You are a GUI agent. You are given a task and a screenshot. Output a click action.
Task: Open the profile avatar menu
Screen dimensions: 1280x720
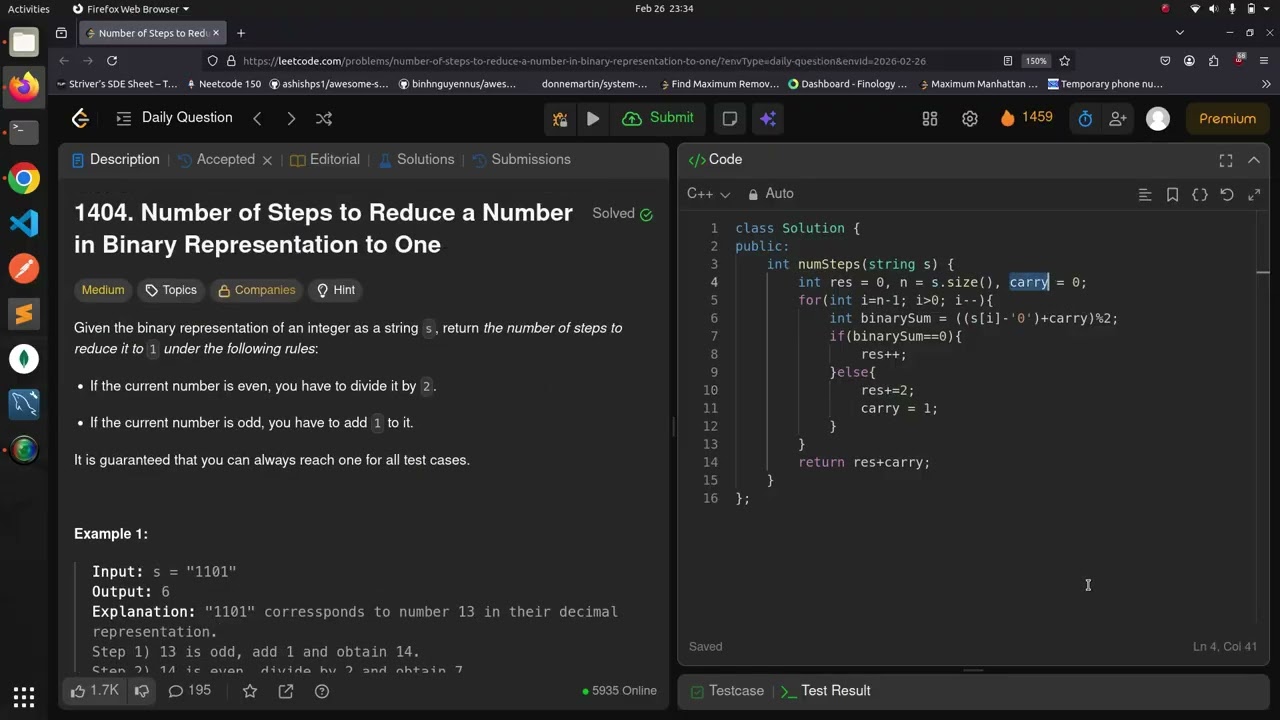(1158, 118)
